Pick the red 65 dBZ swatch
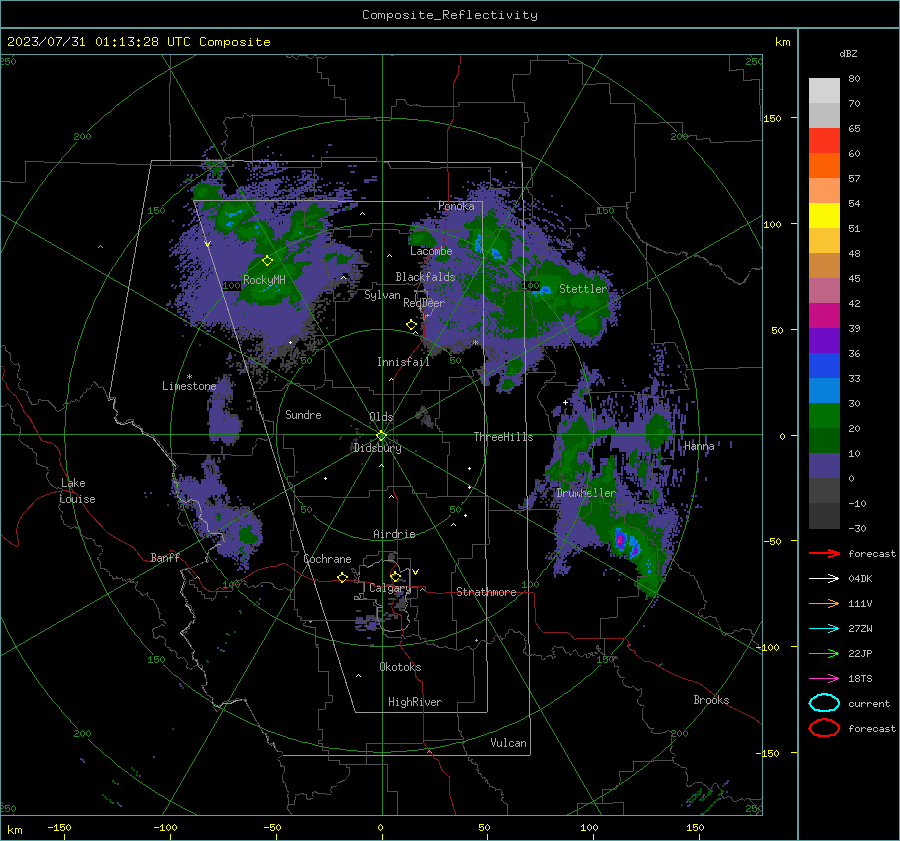This screenshot has height=841, width=900. [x=824, y=140]
